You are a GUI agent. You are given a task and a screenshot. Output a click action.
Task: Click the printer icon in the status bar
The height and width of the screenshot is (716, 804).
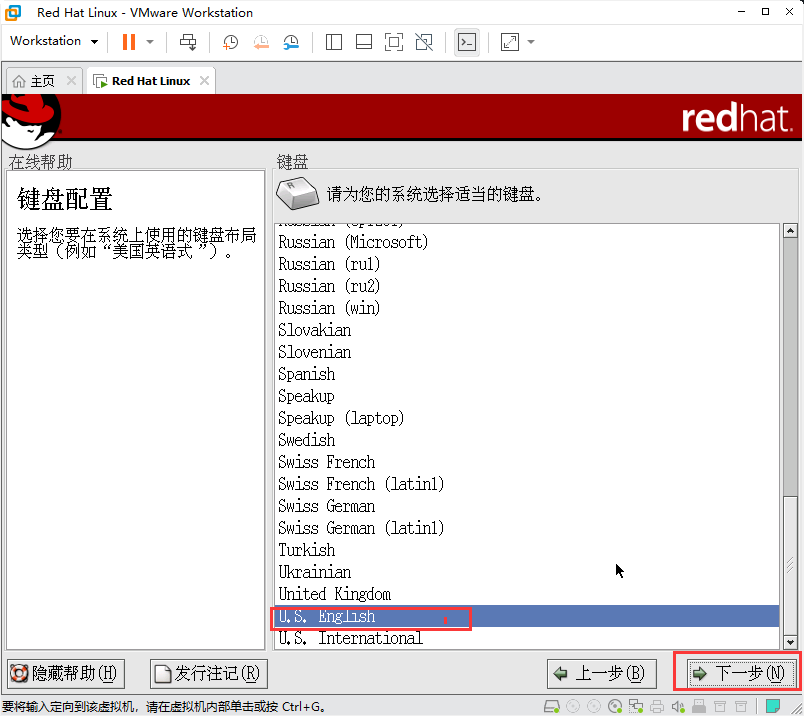(656, 706)
